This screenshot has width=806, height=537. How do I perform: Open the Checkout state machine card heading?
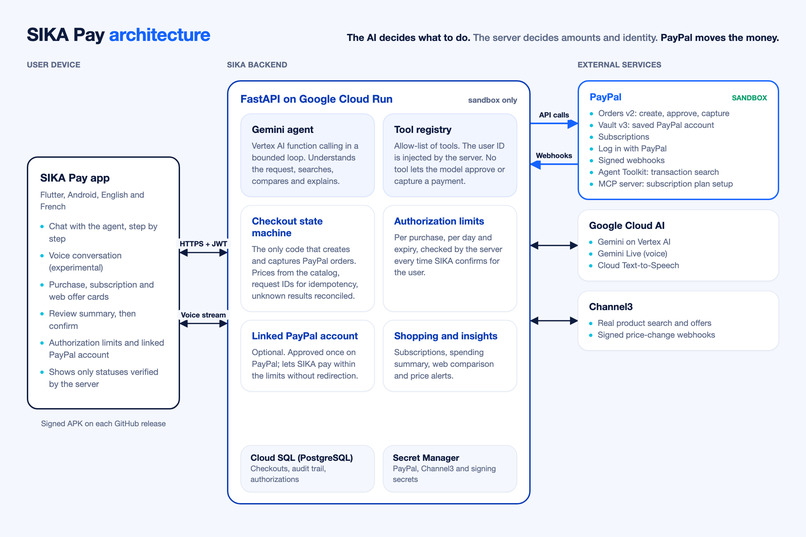pyautogui.click(x=287, y=227)
